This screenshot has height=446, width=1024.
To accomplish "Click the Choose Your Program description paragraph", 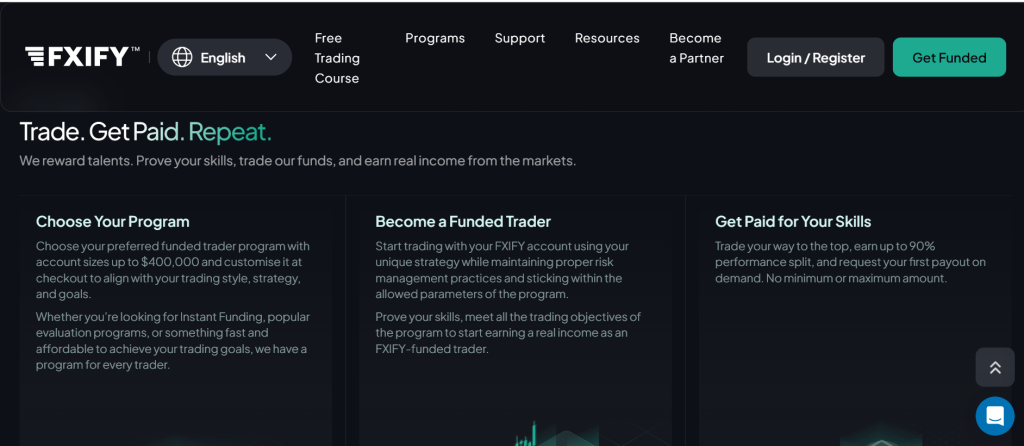I will point(173,270).
